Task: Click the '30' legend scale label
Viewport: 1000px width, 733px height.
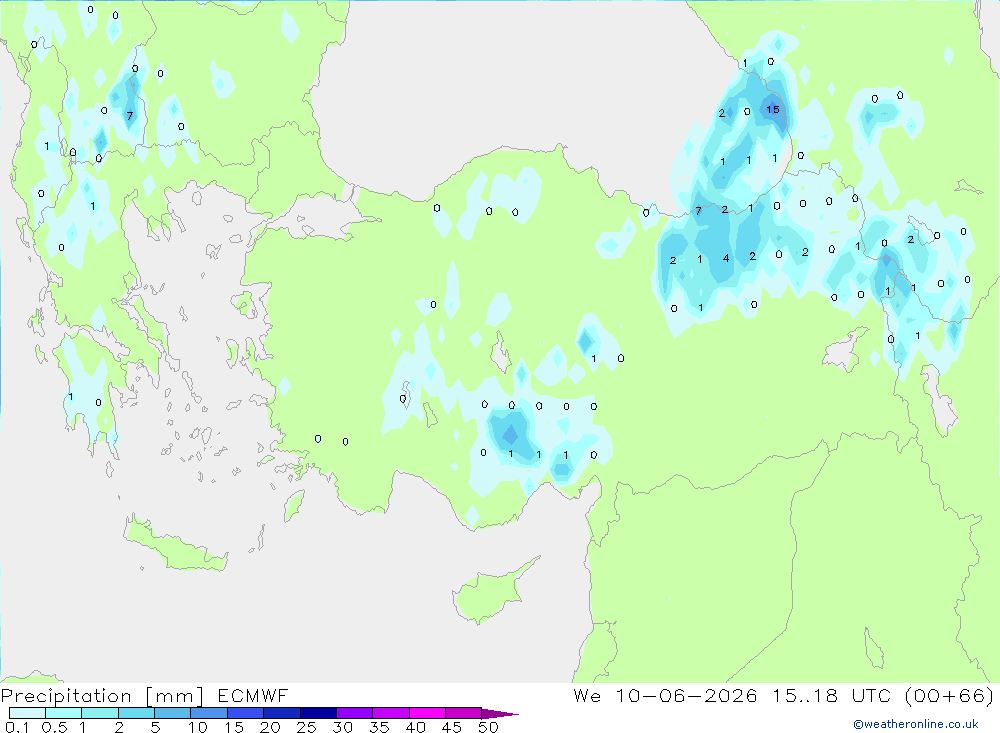Action: [x=342, y=727]
